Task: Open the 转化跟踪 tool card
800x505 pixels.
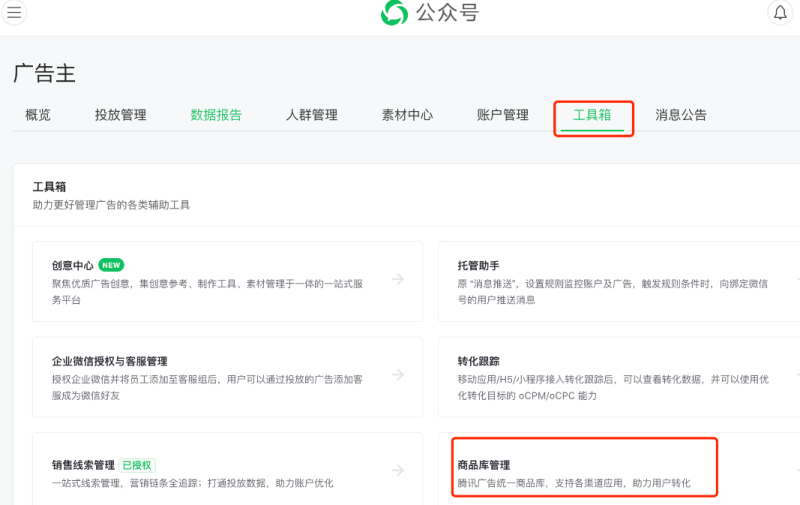Action: [x=619, y=377]
